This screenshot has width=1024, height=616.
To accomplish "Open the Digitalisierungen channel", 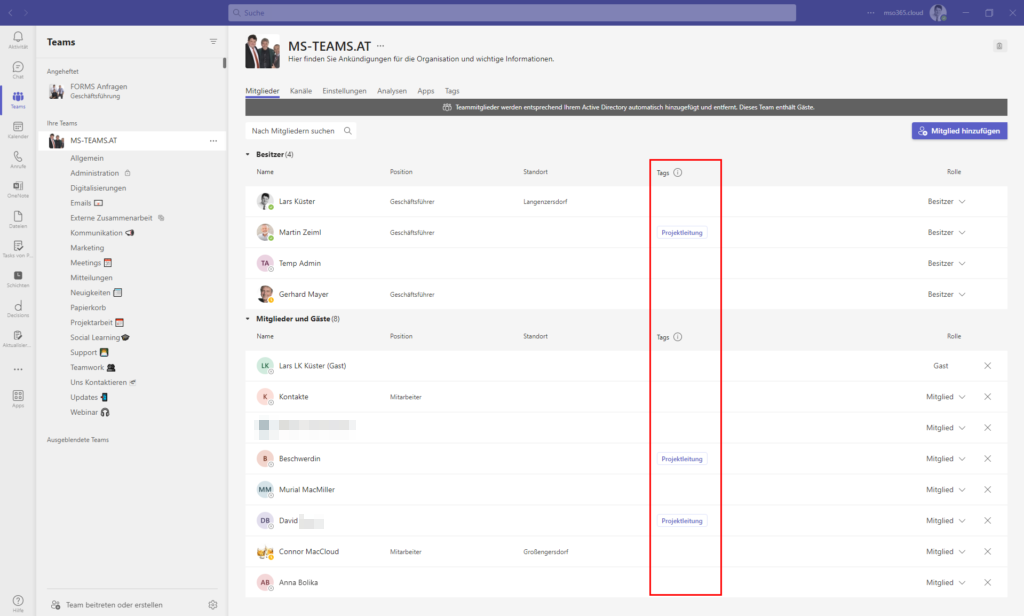I will tap(98, 188).
